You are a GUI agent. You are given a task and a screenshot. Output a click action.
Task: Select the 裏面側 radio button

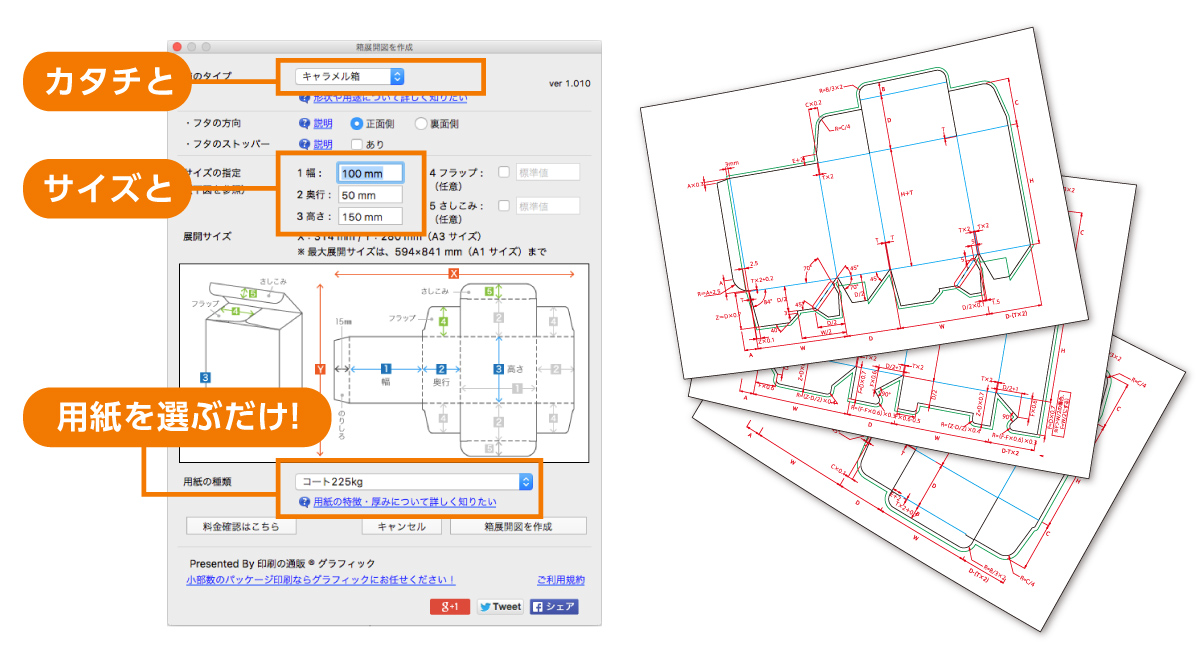point(420,124)
